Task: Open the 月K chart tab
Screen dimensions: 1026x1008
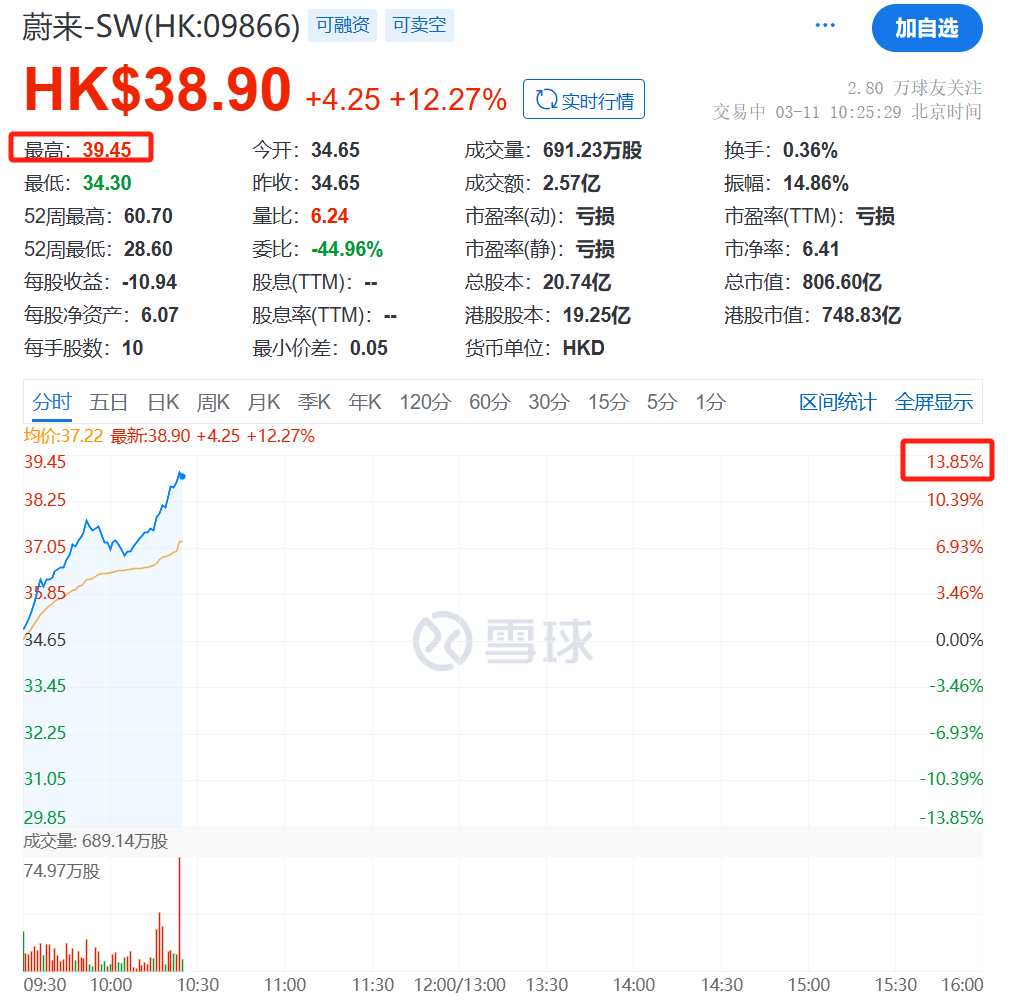Action: 264,401
